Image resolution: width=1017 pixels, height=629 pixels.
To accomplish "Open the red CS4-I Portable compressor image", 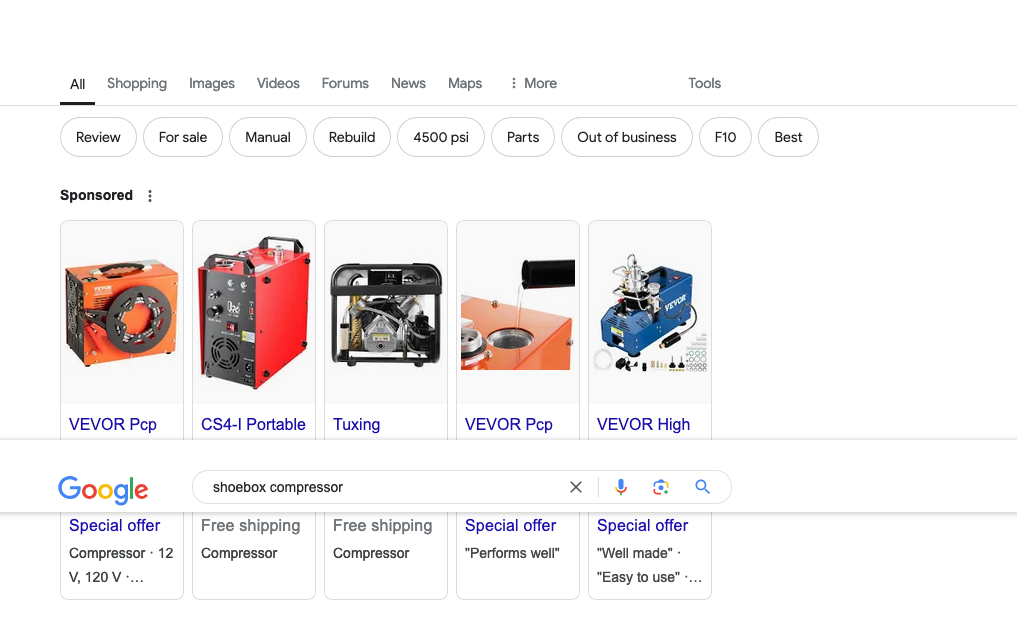I will (x=254, y=313).
